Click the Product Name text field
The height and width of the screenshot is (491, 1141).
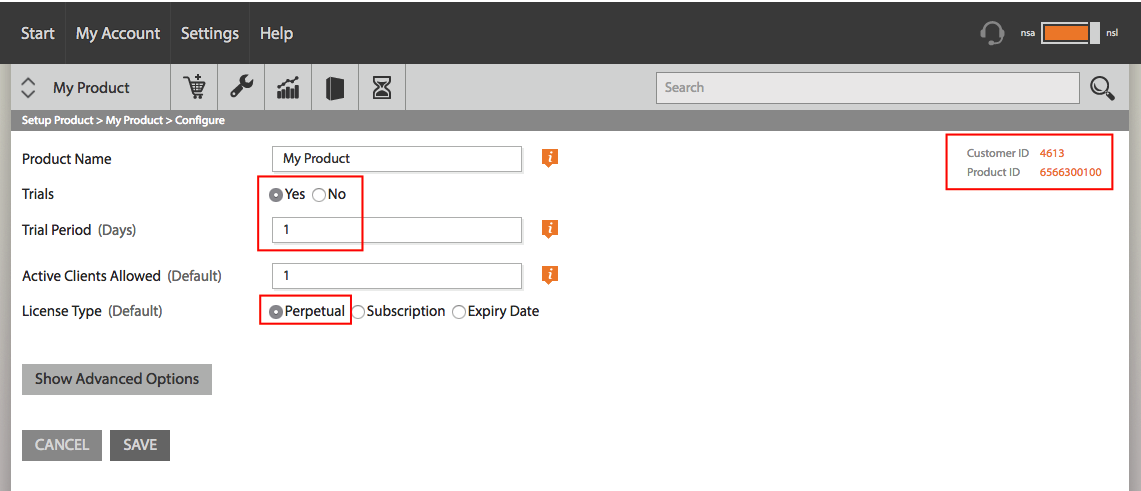397,159
